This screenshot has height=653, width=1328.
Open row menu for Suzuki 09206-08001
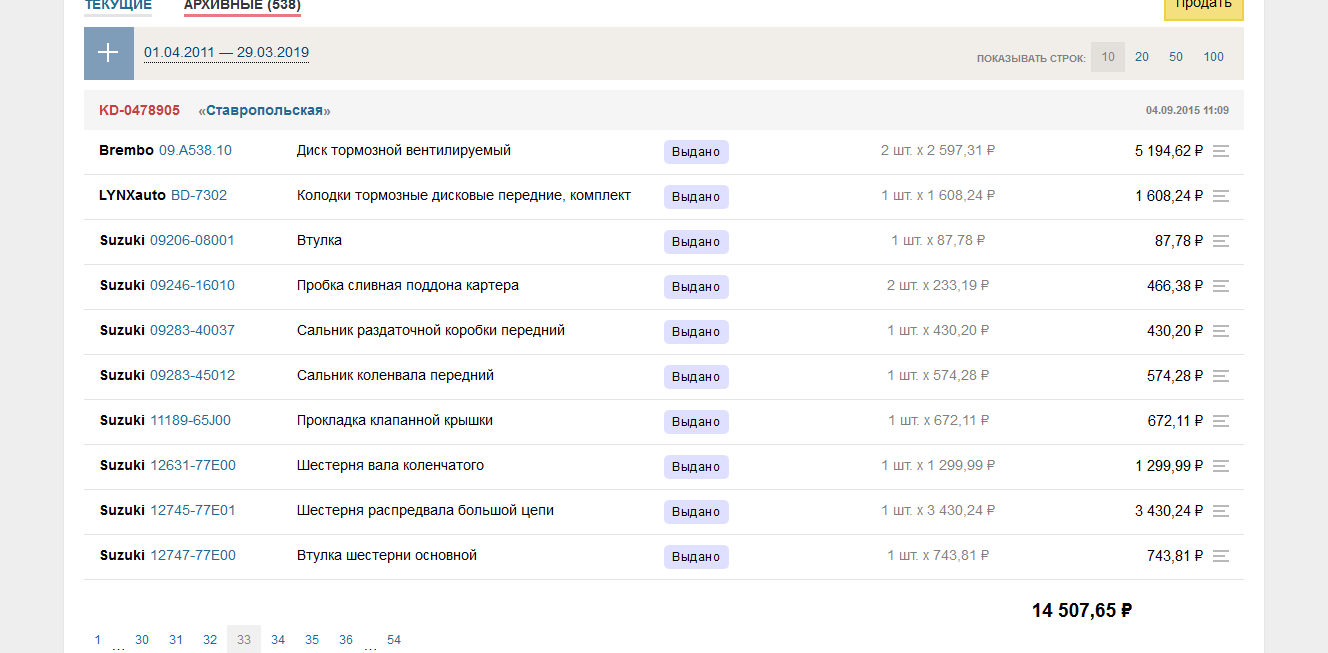click(1220, 241)
